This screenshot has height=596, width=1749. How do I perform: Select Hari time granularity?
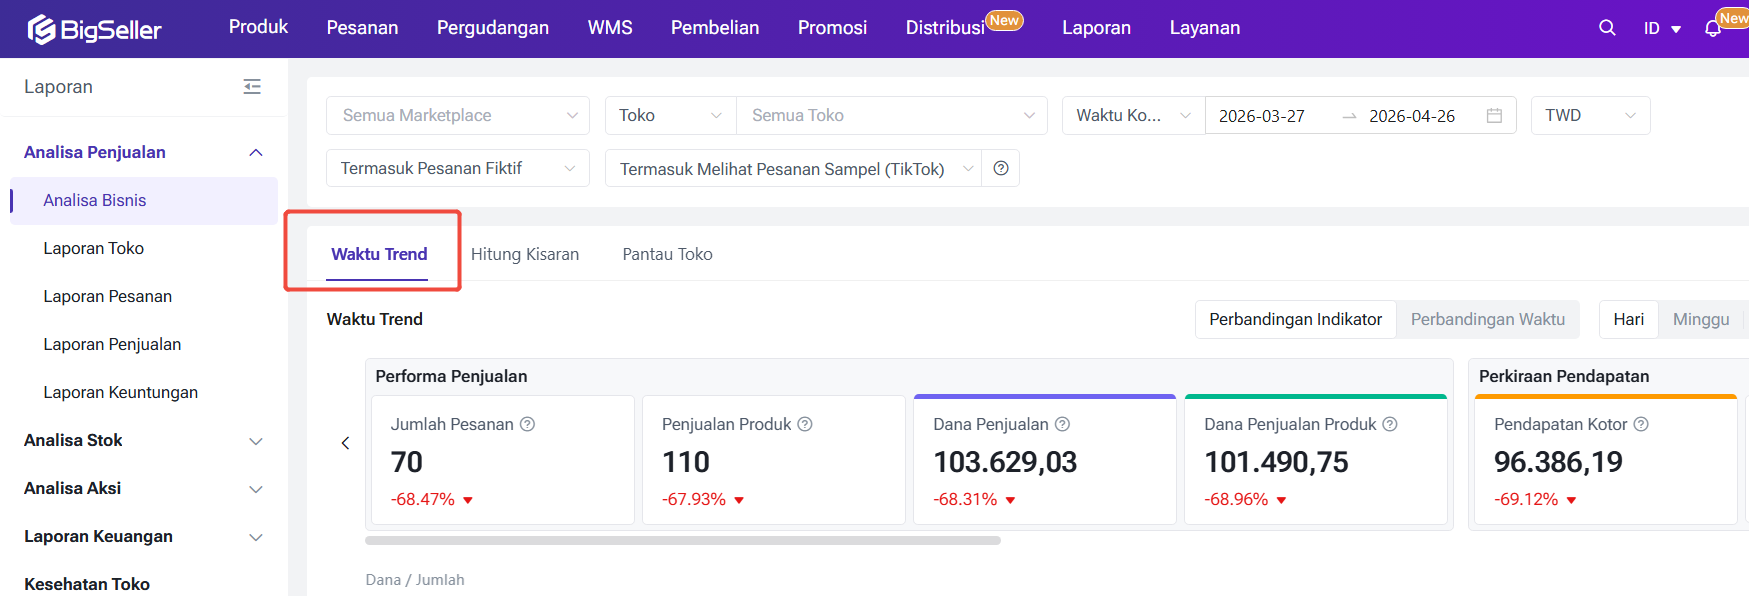pos(1628,319)
